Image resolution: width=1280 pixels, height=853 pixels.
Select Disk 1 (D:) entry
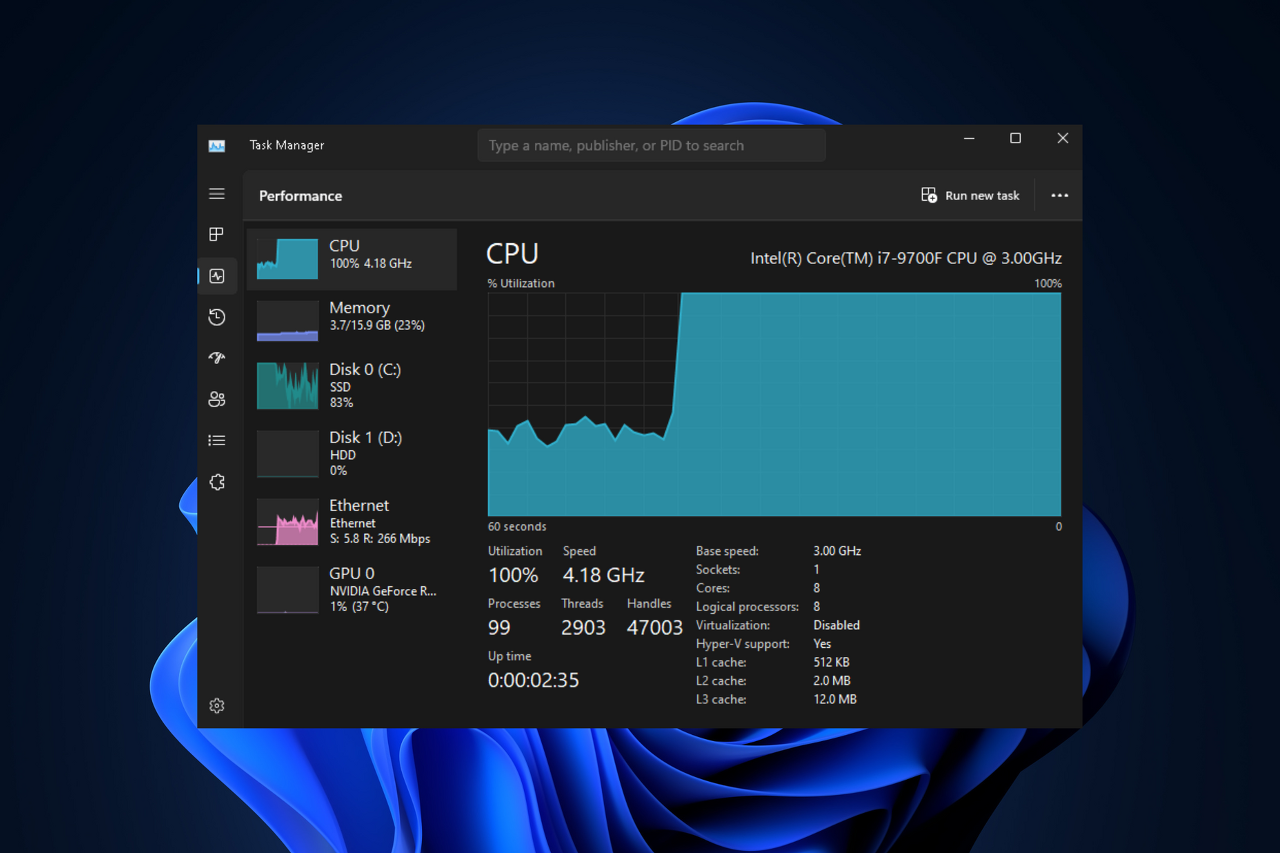352,453
